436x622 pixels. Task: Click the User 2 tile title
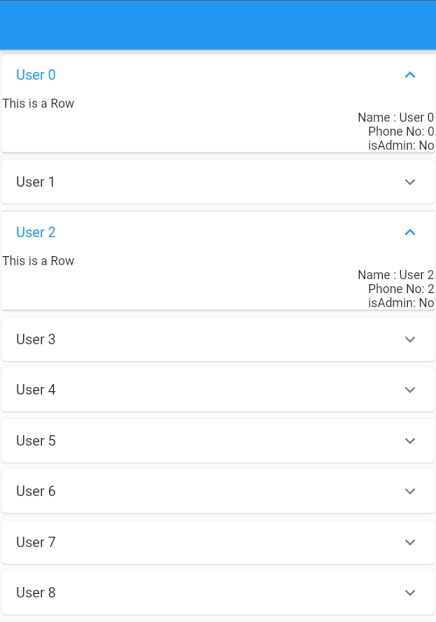click(x=36, y=232)
